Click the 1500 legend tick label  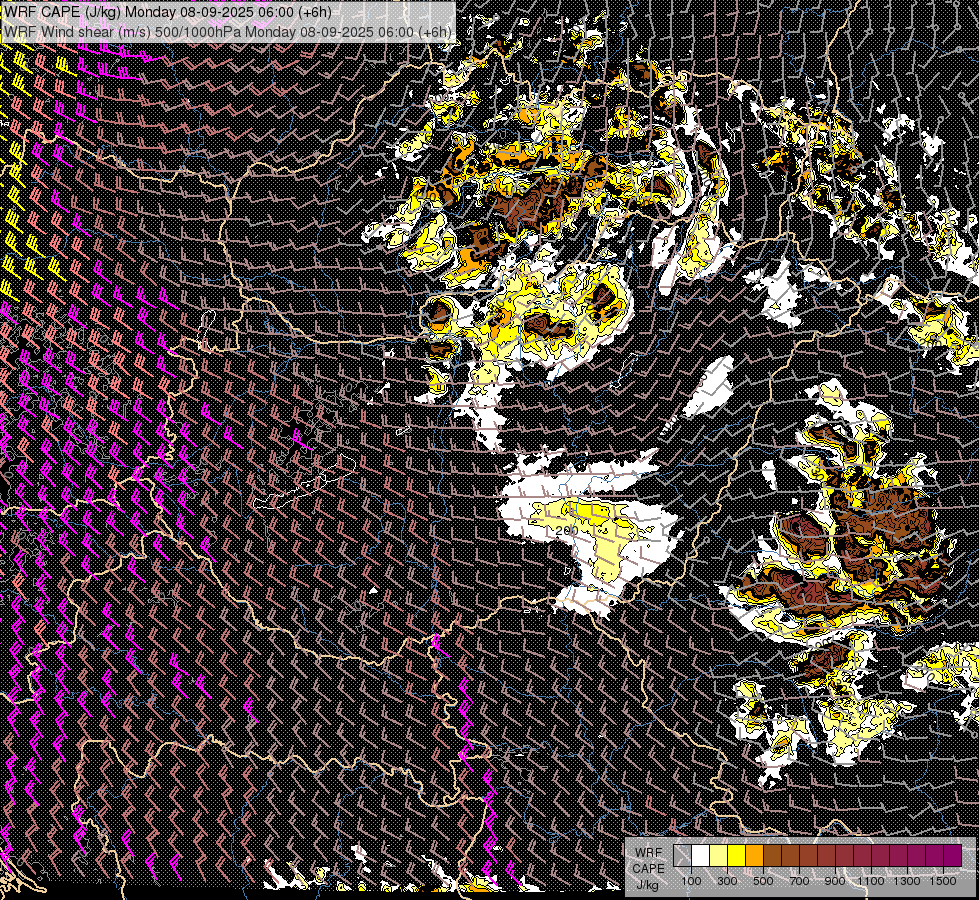(943, 881)
